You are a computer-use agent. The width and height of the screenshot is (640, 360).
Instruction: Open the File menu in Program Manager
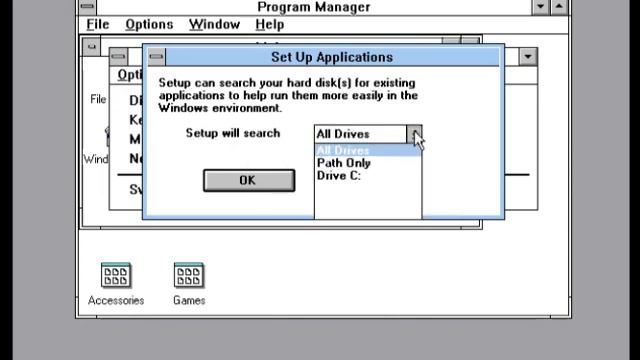pos(98,24)
